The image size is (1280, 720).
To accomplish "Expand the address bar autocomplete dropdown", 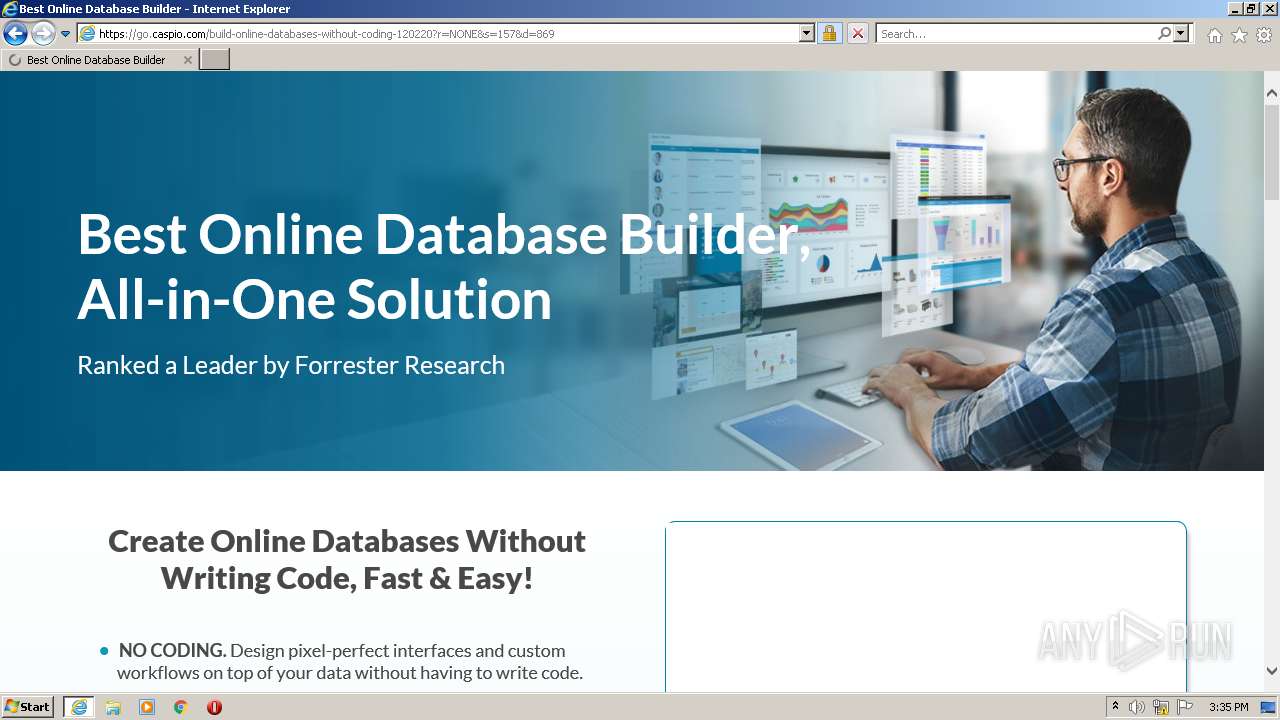I will tap(807, 33).
